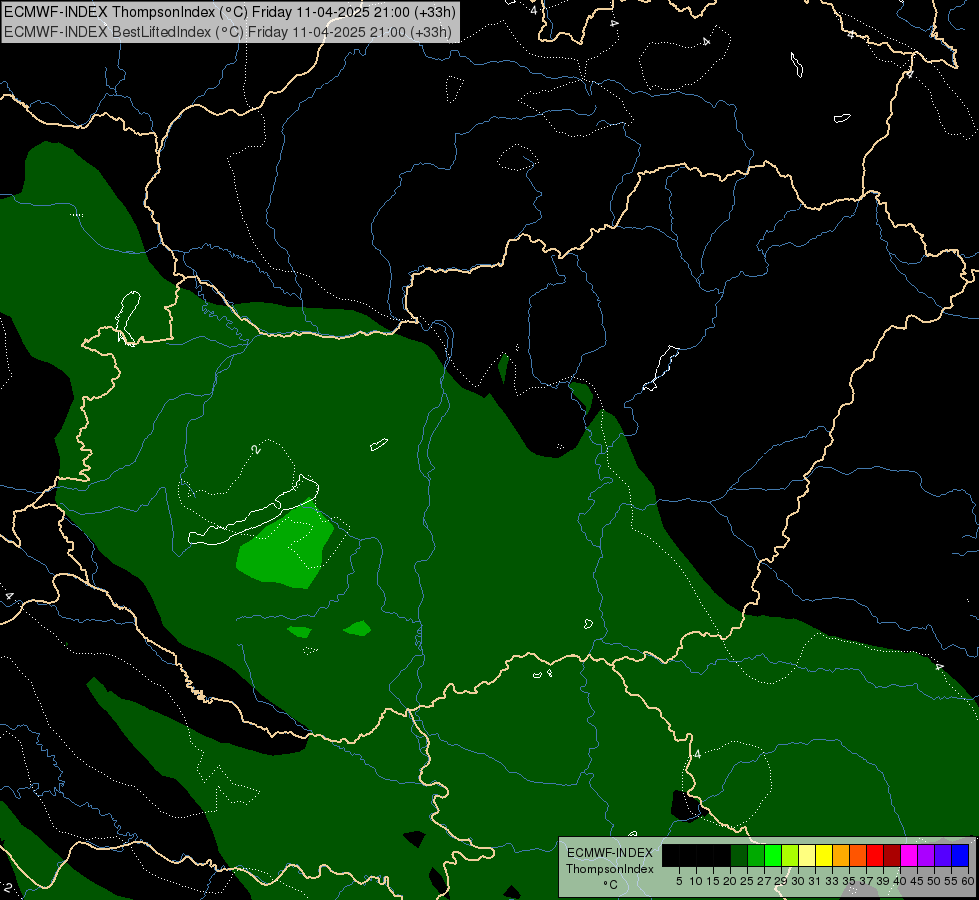Select the dark green 20–25 legend swatch
Viewport: 979px width, 900px height.
coord(739,855)
